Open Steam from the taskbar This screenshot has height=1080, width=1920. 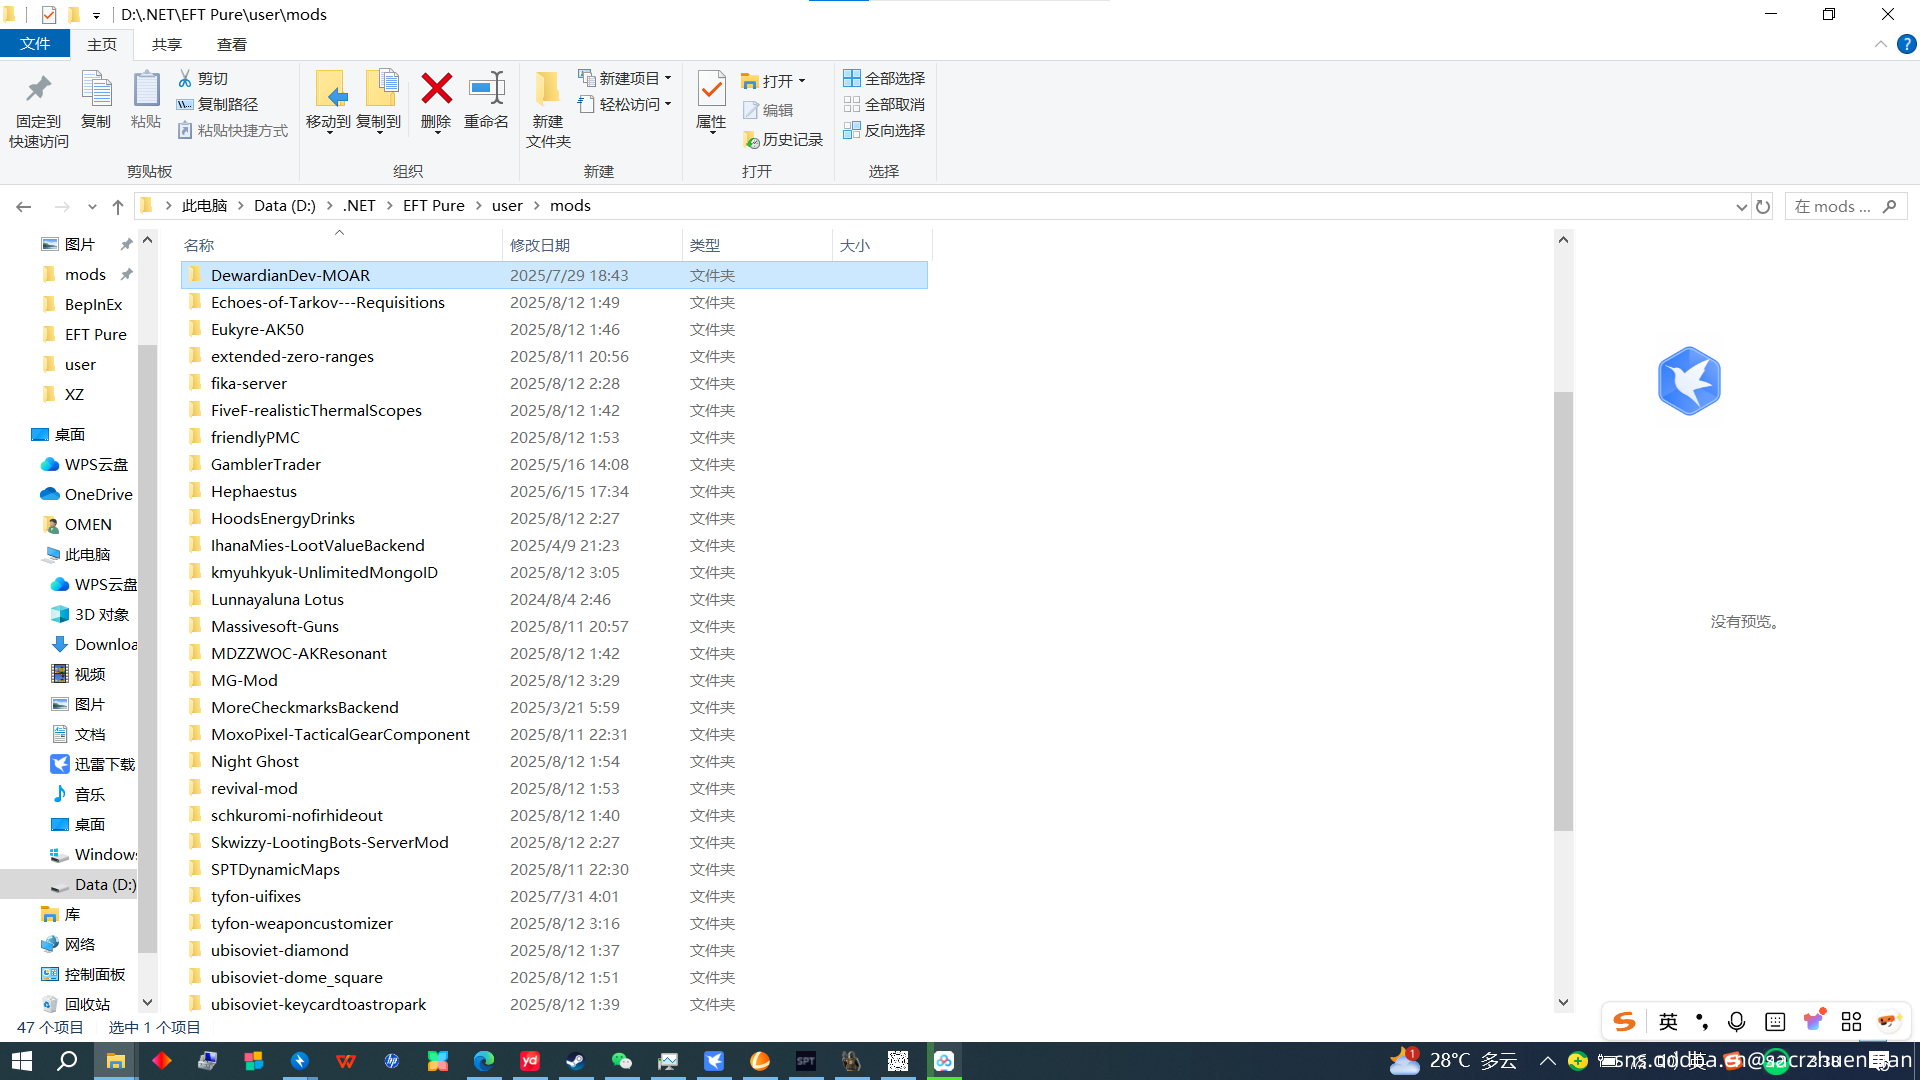point(575,1061)
